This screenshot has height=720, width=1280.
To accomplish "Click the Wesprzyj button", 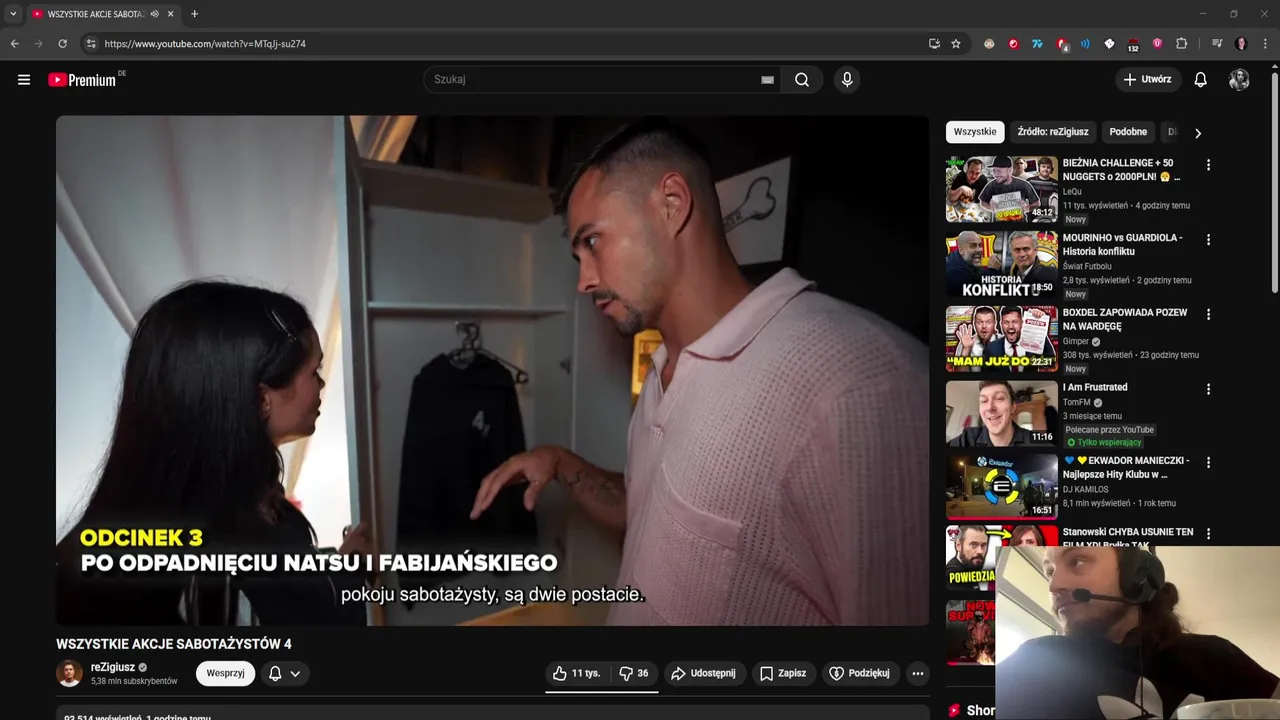I will 225,673.
